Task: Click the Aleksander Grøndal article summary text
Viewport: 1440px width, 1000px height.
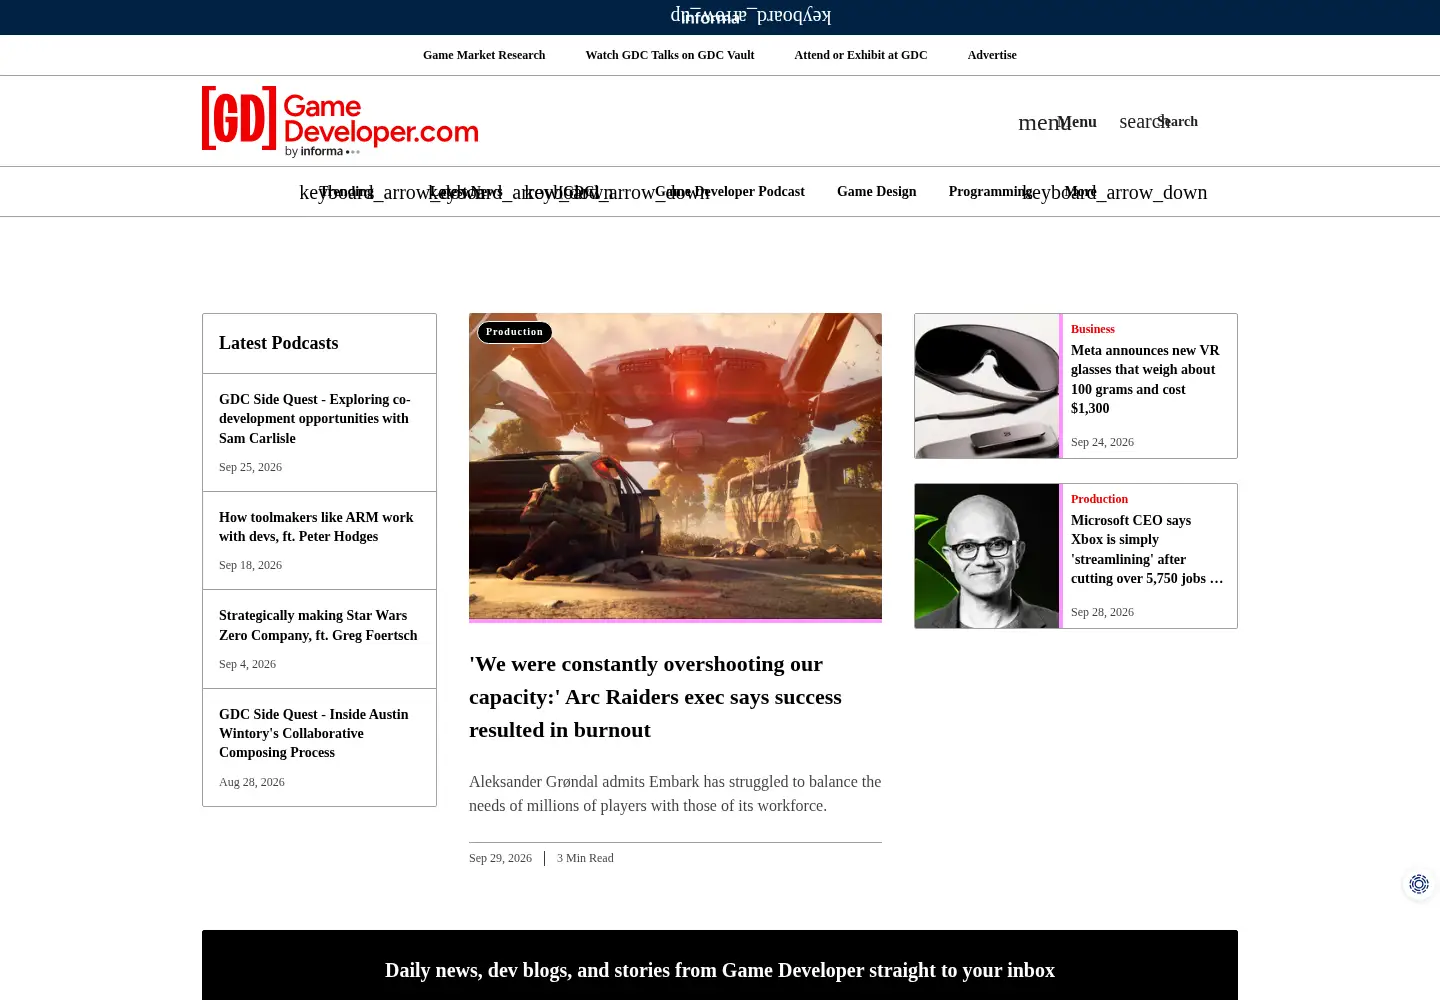Action: [x=675, y=794]
